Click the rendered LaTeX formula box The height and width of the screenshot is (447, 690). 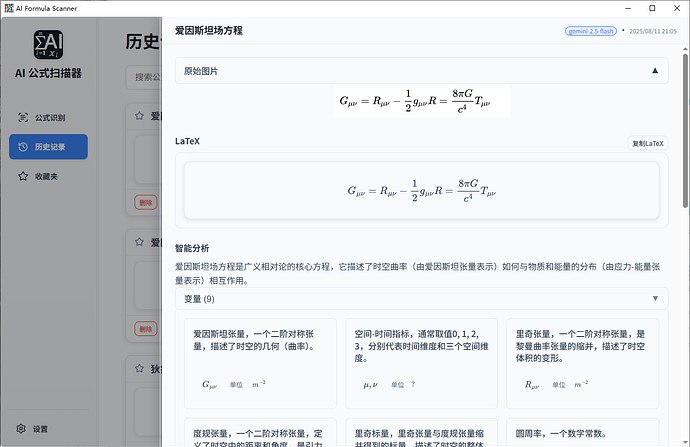422,191
